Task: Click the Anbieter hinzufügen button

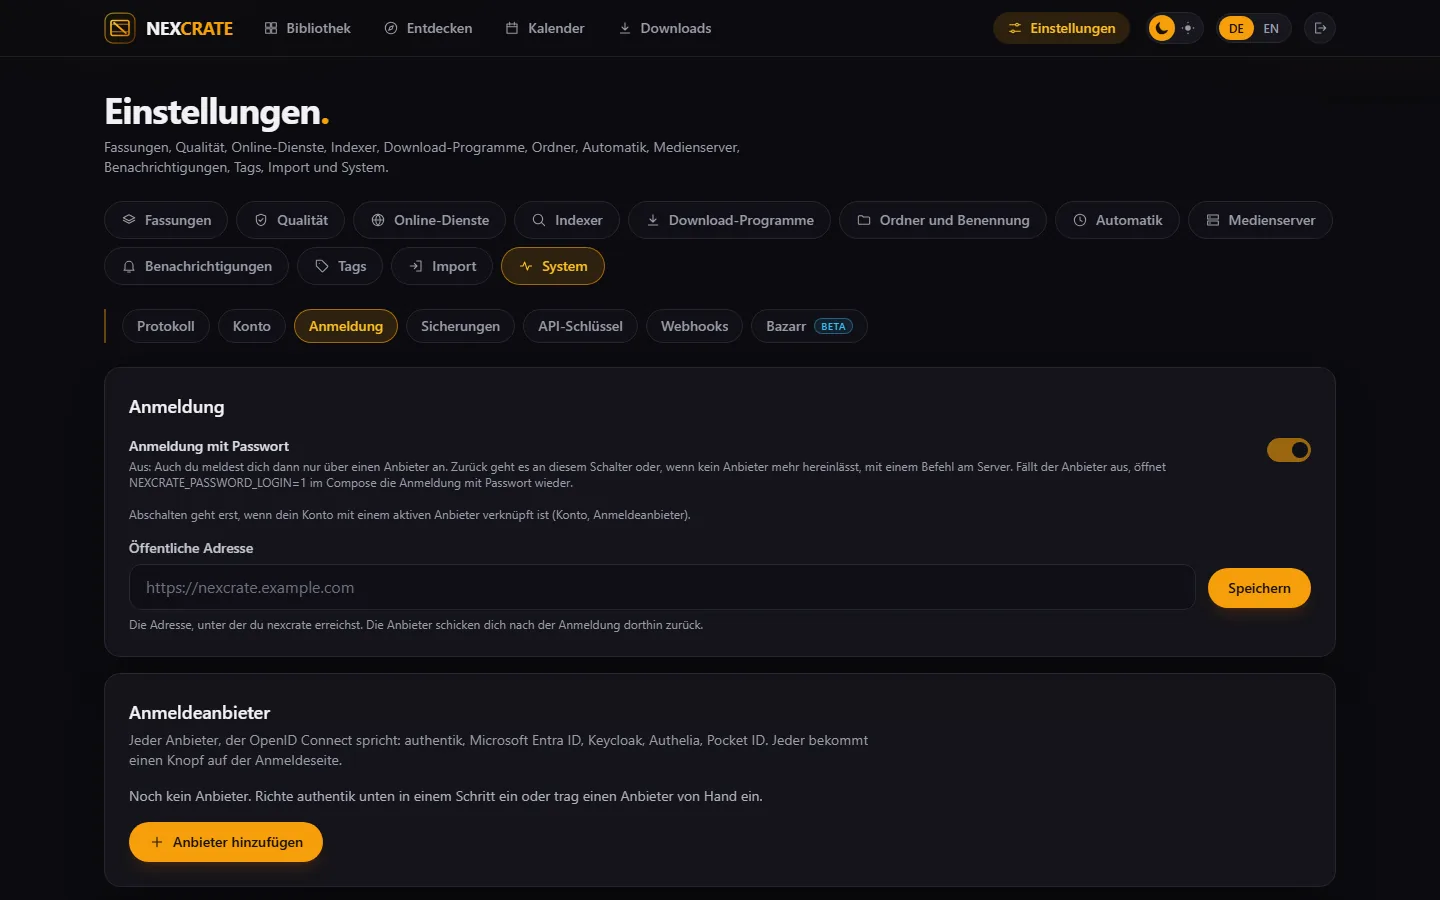Action: click(x=226, y=842)
